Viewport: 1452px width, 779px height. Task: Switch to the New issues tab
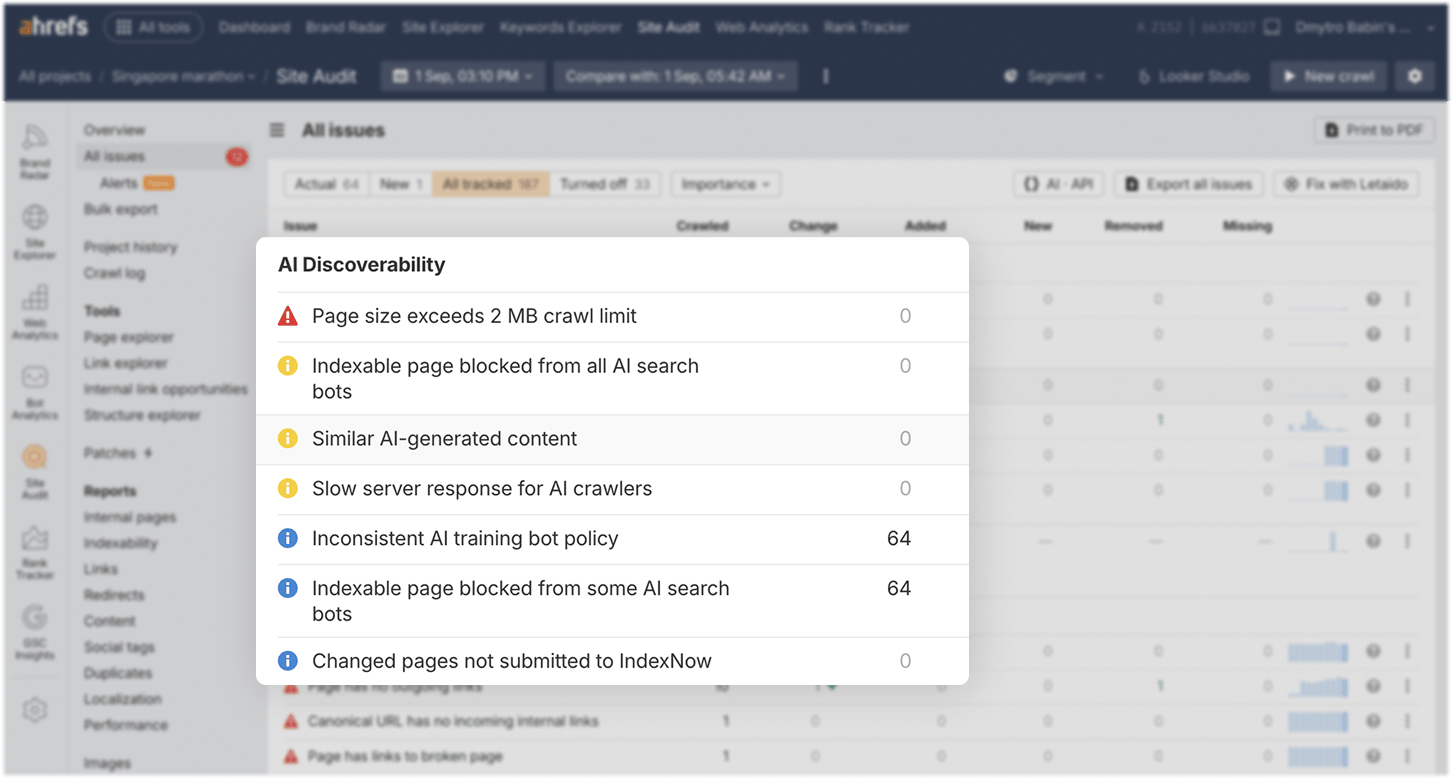click(401, 184)
